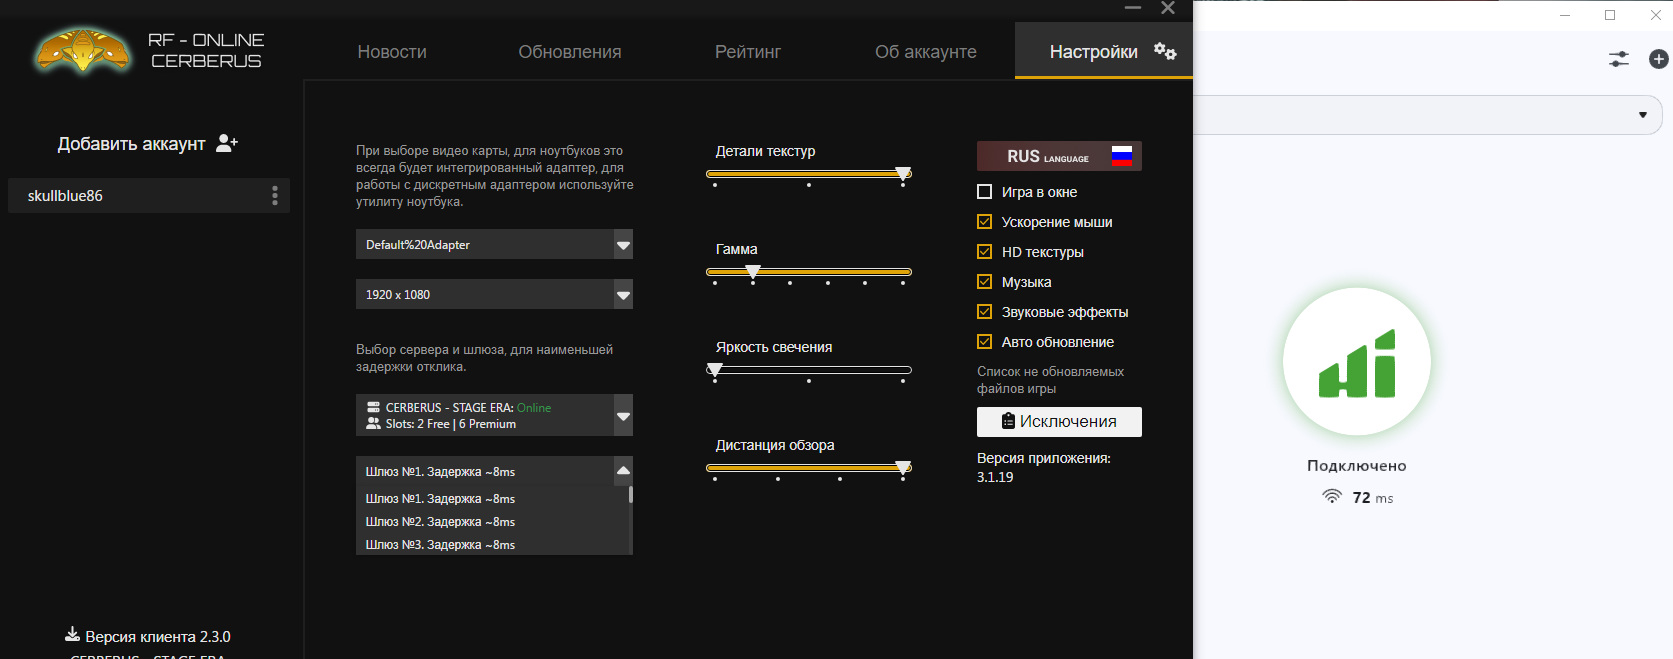1673x659 pixels.
Task: Select the skullblue86 account entry
Action: [x=66, y=196]
